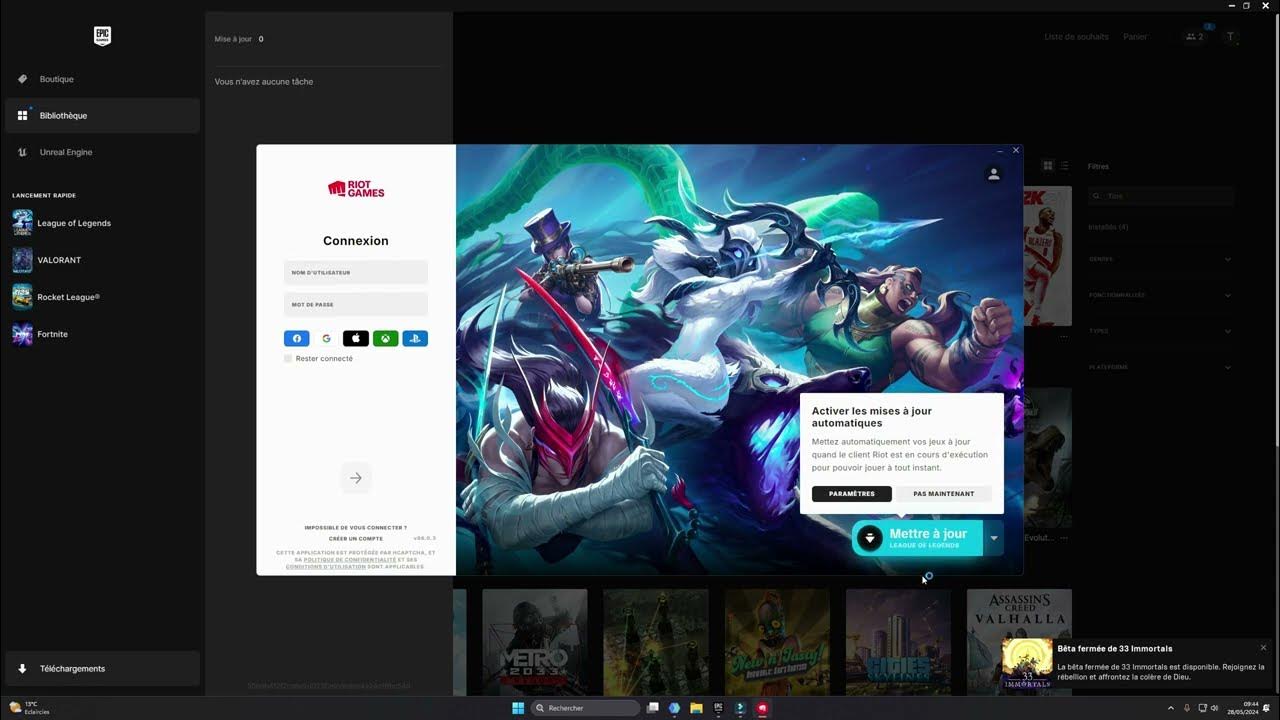Expand the Types filter
The width and height of the screenshot is (1280, 720).
pyautogui.click(x=1160, y=331)
